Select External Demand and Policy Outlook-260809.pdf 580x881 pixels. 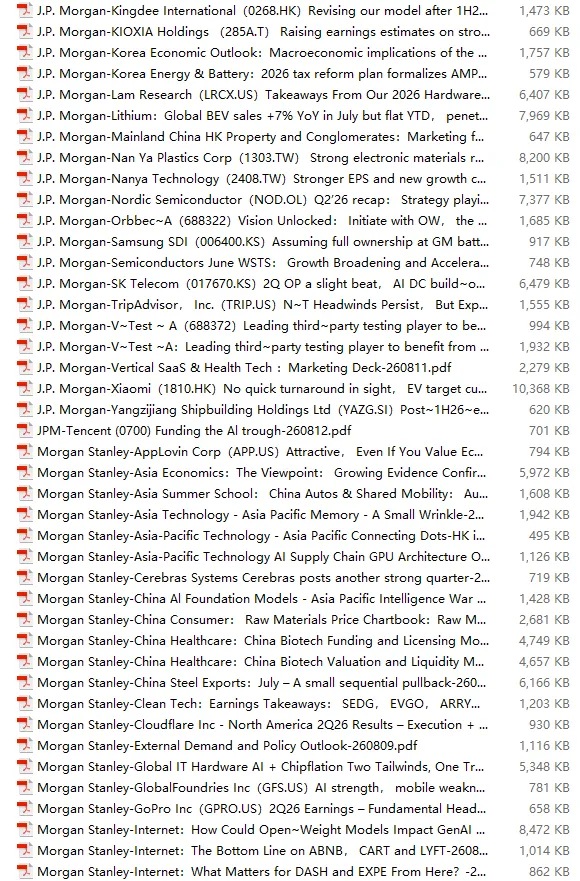227,746
